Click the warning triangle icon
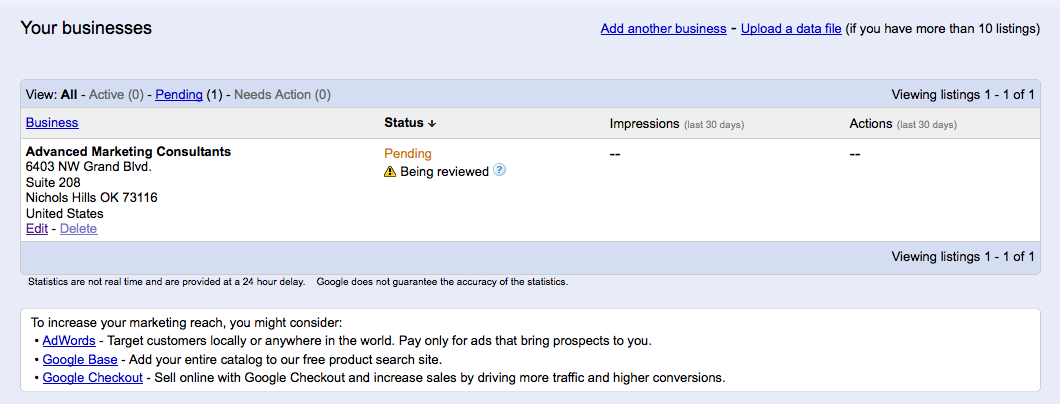 click(390, 172)
